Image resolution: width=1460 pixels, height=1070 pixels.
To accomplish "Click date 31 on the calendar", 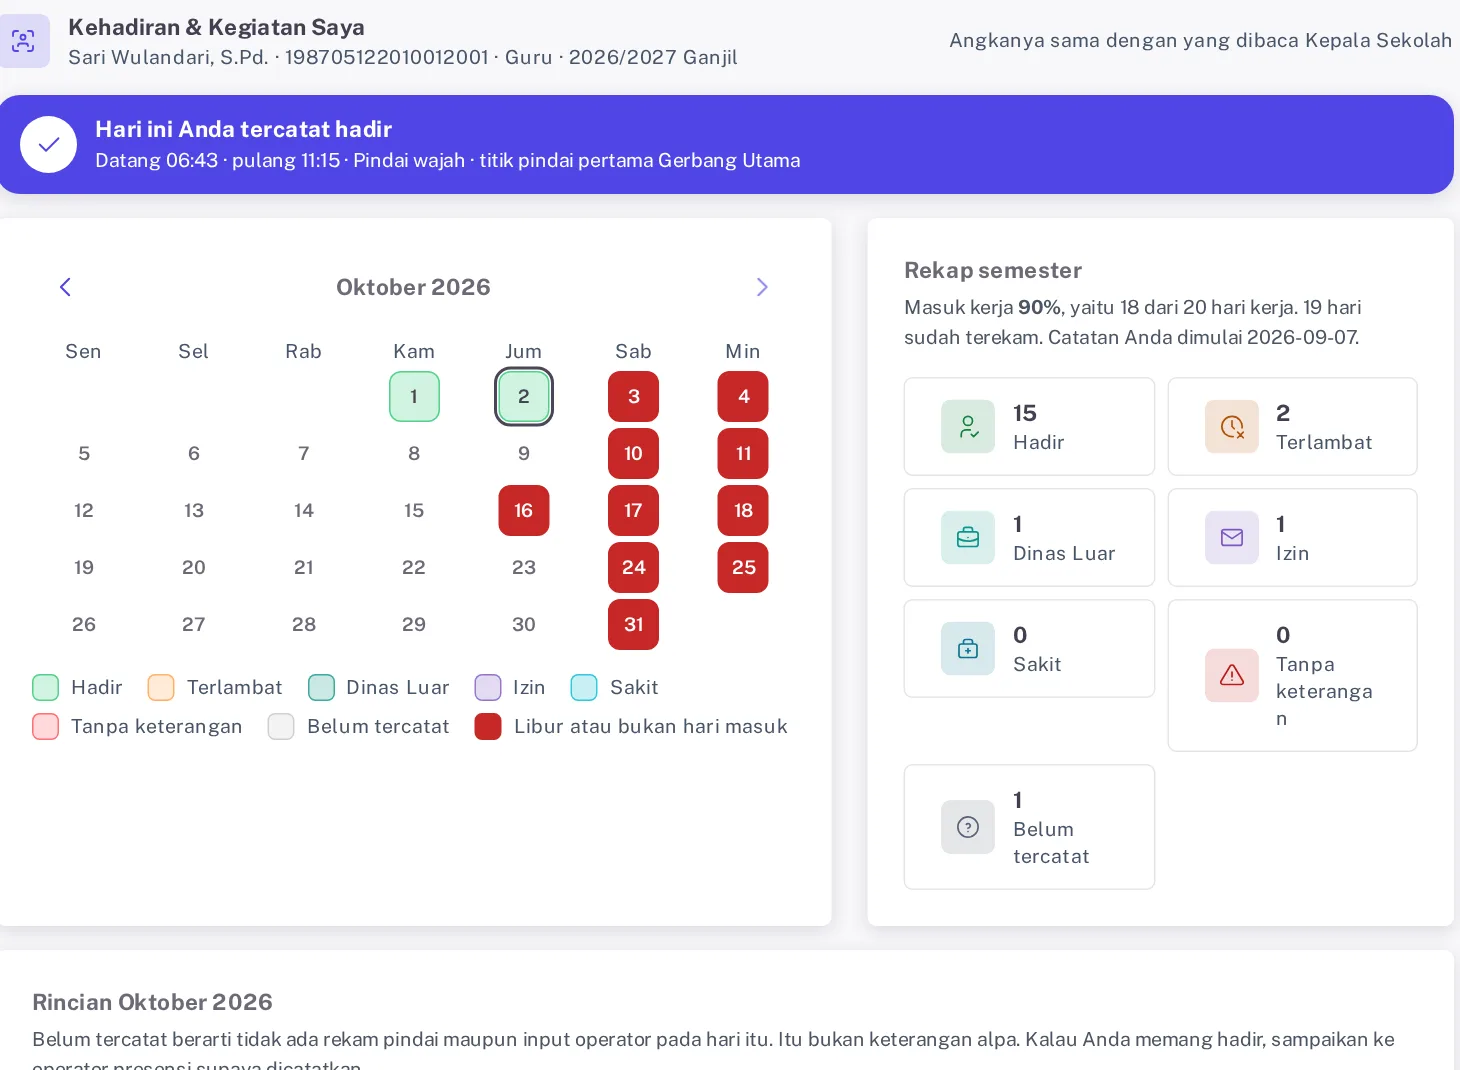I will [x=634, y=624].
